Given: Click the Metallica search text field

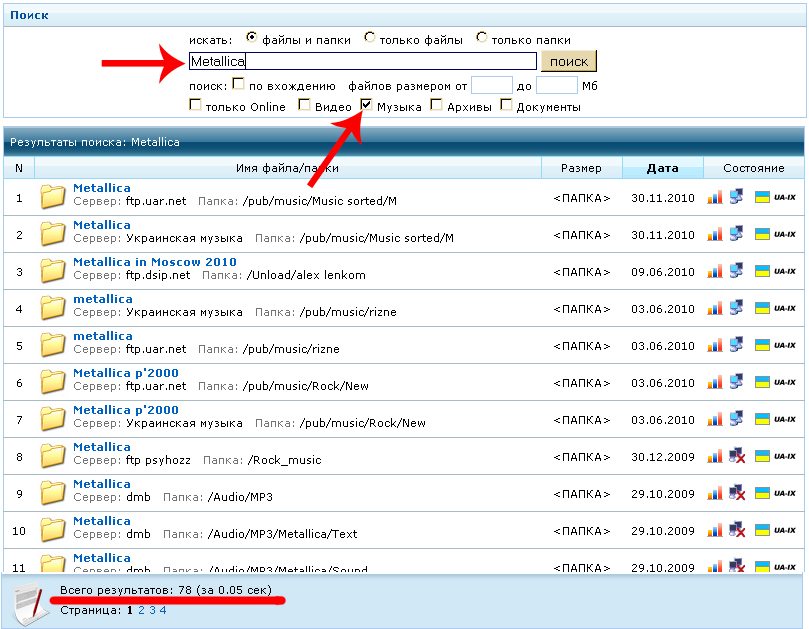Looking at the screenshot, I should (x=363, y=61).
